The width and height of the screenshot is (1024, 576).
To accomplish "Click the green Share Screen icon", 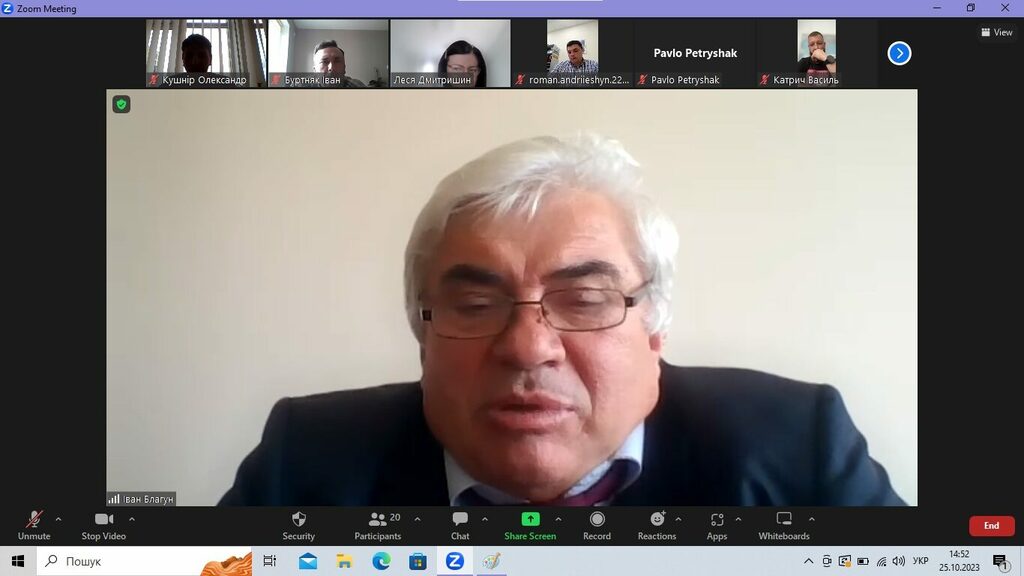I will [x=530, y=519].
